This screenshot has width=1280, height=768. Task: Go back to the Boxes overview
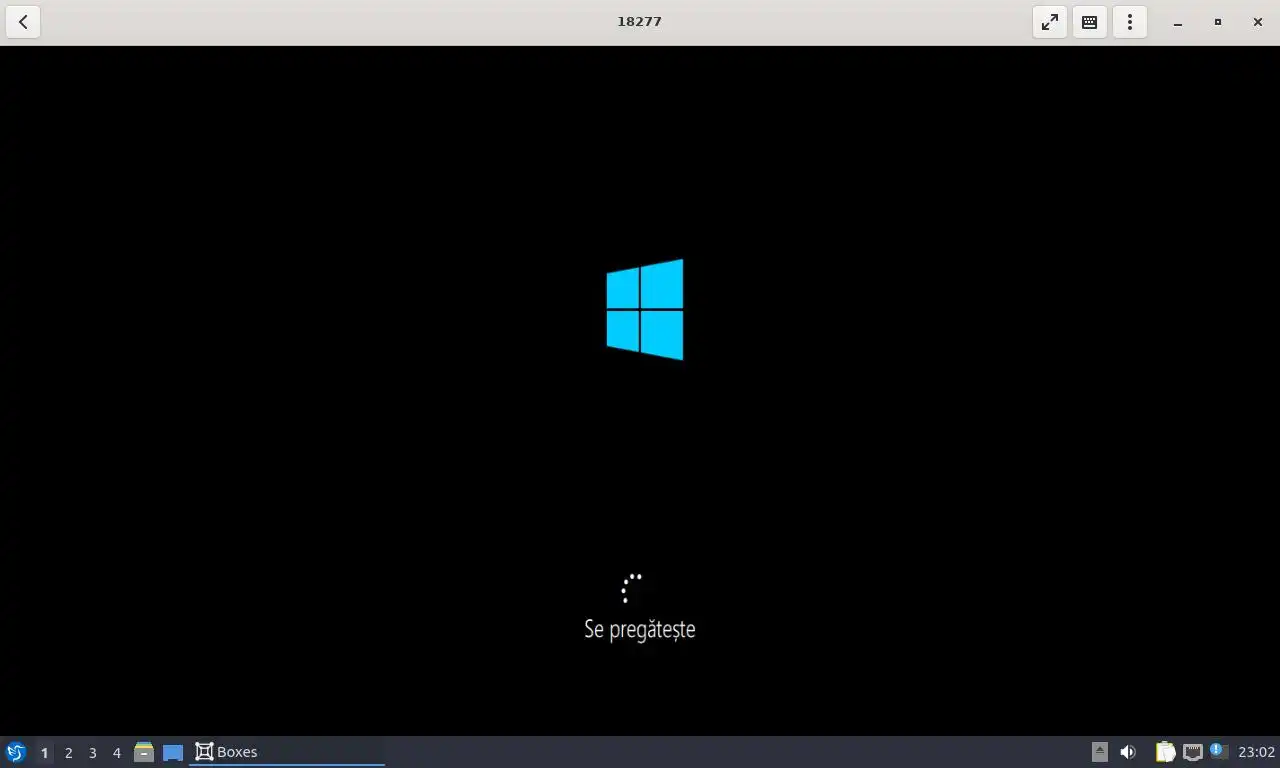[x=23, y=22]
